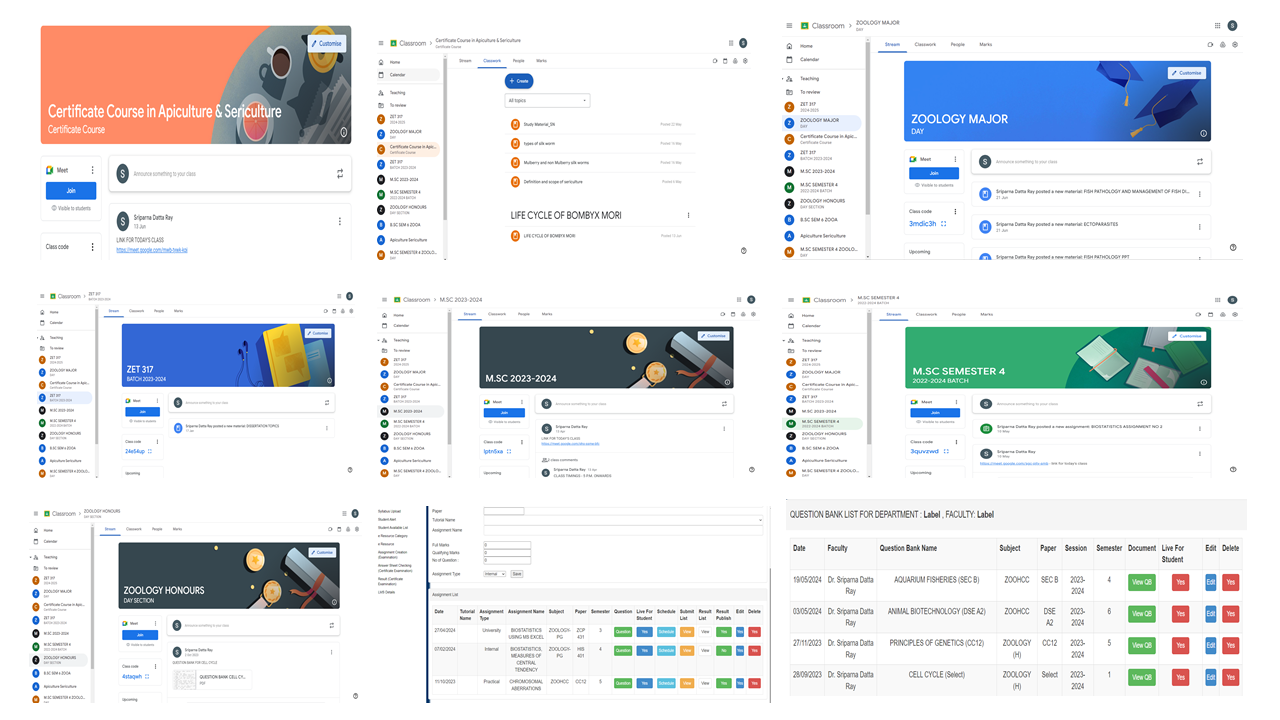Viewport: 1280px width, 720px height.
Task: Expand Teaching section in ZOOLOGY MAJOR sidebar
Action: pos(783,78)
